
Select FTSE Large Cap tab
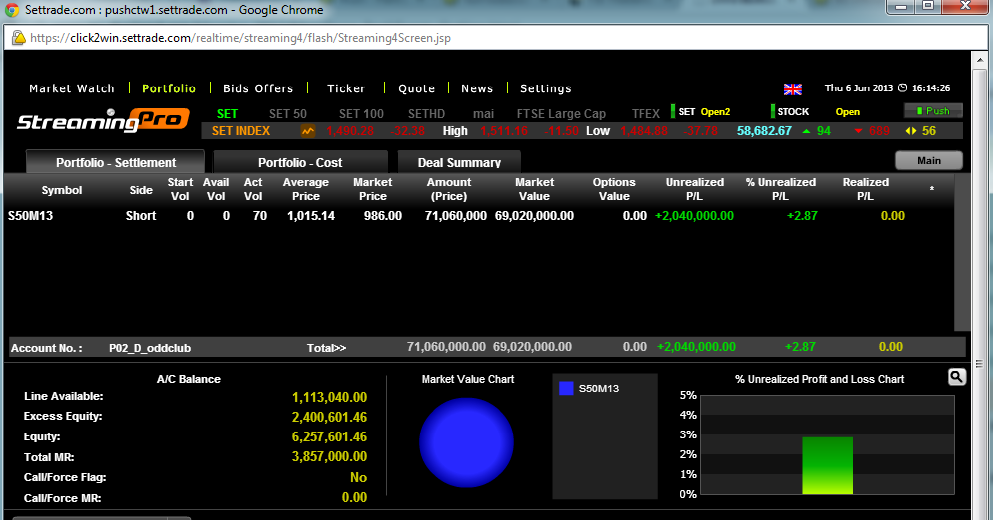tap(561, 113)
